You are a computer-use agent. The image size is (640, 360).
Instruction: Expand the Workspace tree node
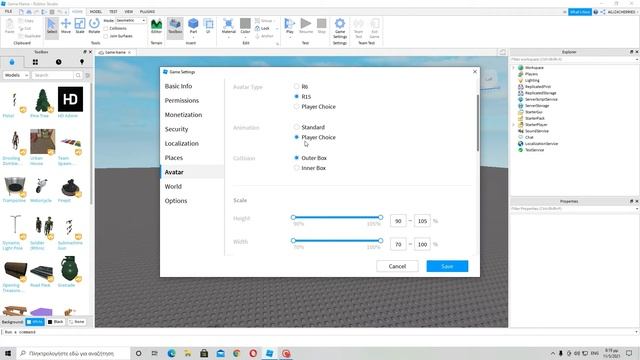514,68
